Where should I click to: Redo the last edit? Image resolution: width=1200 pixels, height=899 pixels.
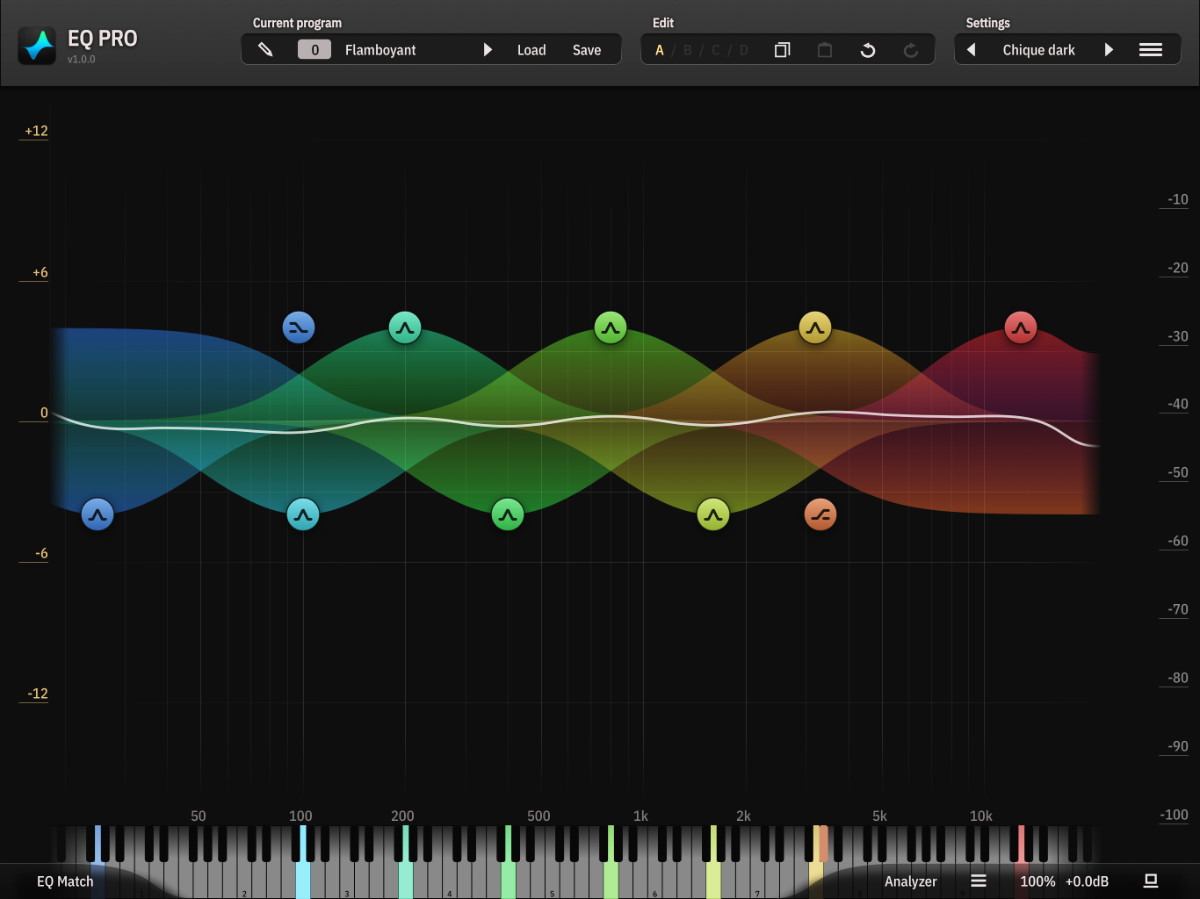[911, 49]
